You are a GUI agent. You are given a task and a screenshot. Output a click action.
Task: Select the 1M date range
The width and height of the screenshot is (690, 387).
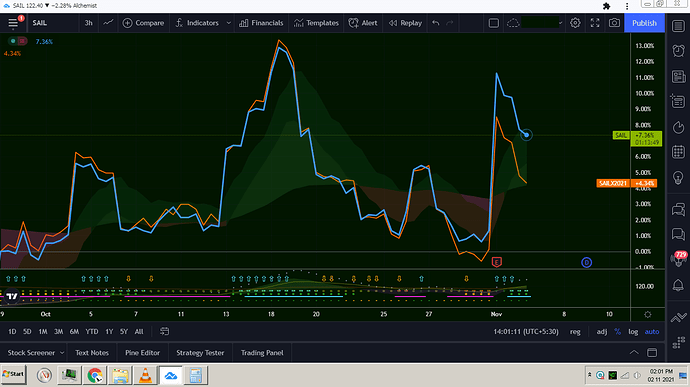43,332
